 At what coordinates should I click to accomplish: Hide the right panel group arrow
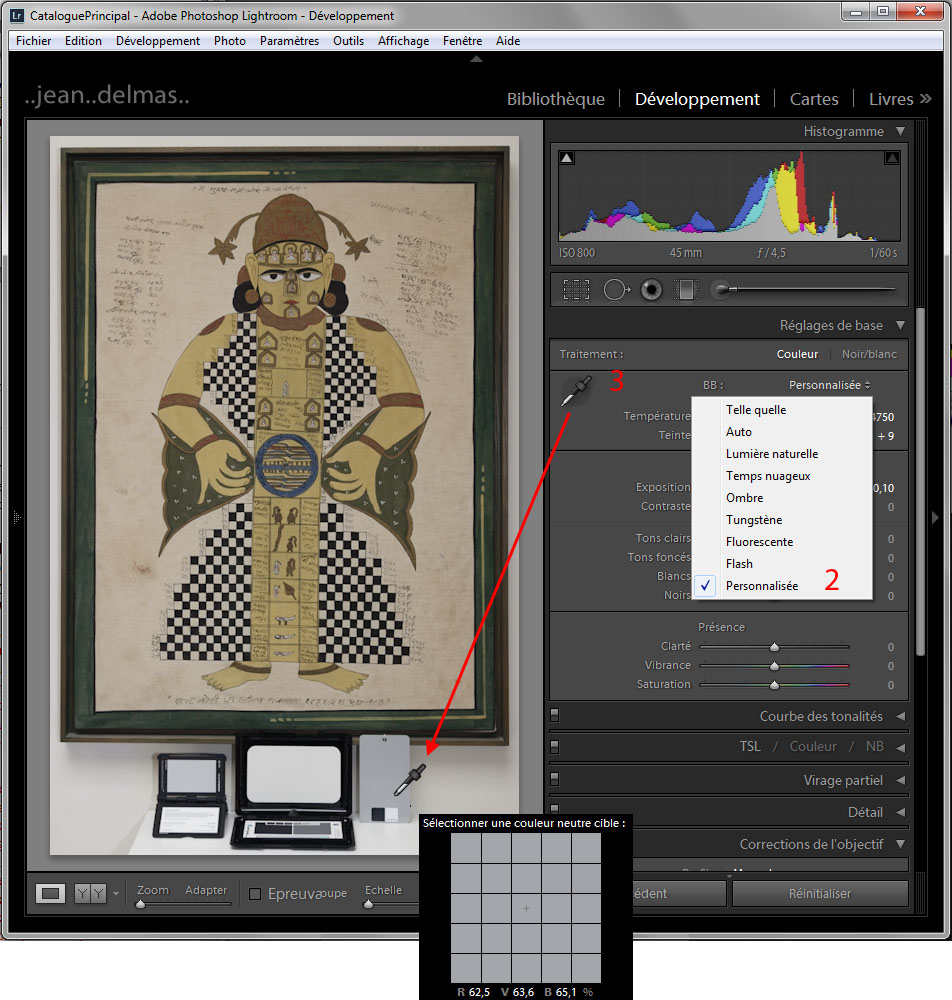click(x=935, y=517)
